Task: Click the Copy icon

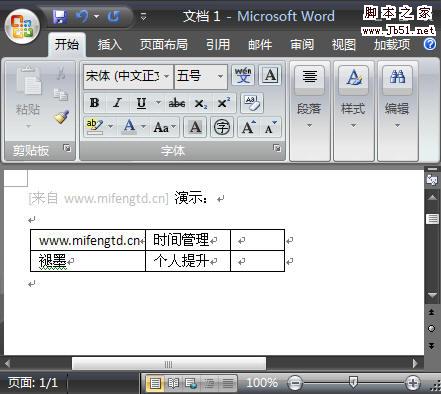Action: tap(61, 95)
